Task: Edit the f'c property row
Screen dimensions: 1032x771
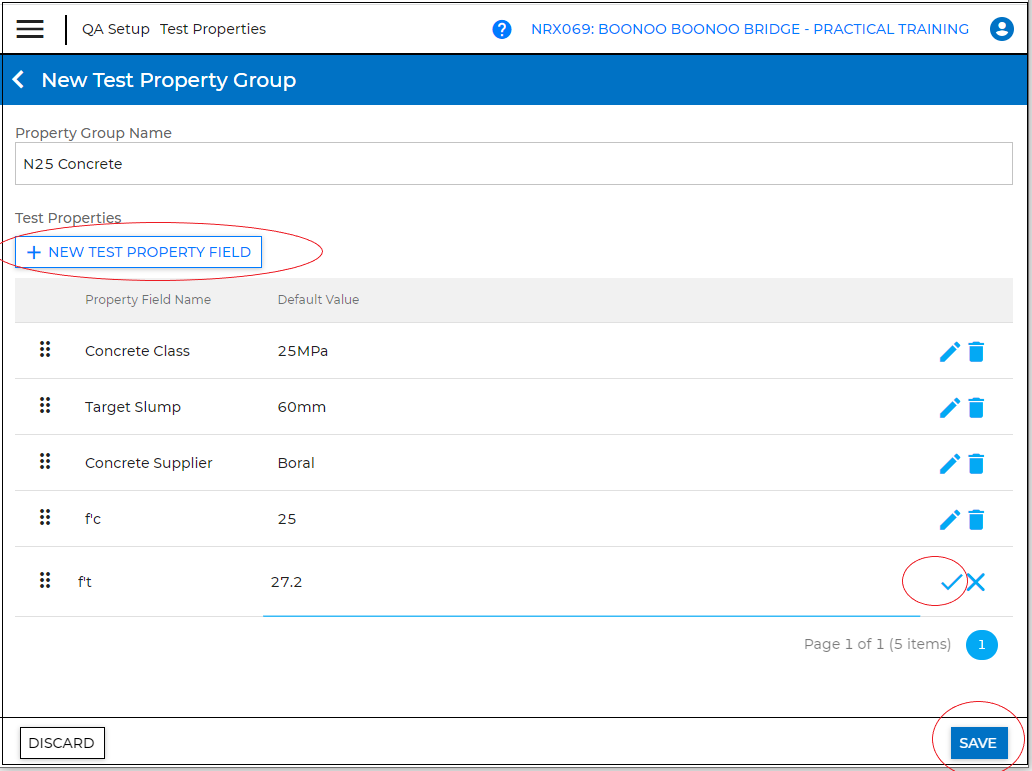Action: (949, 519)
